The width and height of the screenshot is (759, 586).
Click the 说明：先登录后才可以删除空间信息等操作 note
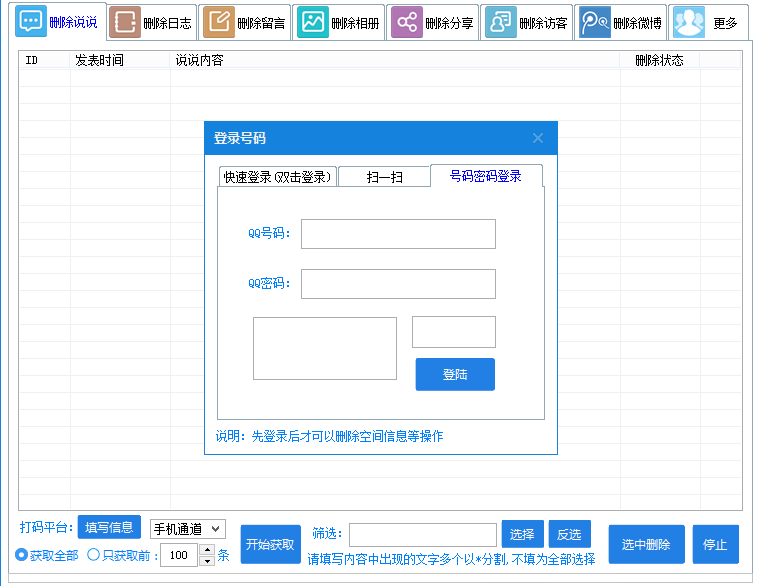(x=329, y=436)
